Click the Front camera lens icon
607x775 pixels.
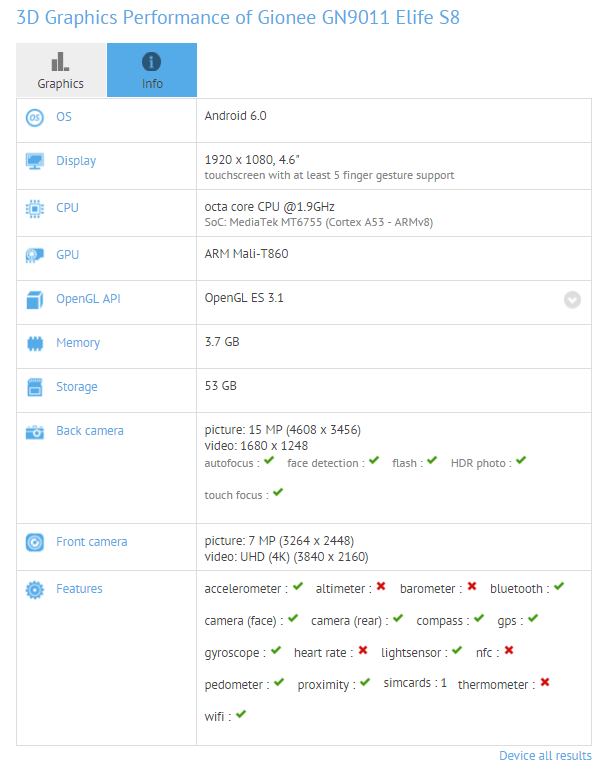[x=35, y=542]
